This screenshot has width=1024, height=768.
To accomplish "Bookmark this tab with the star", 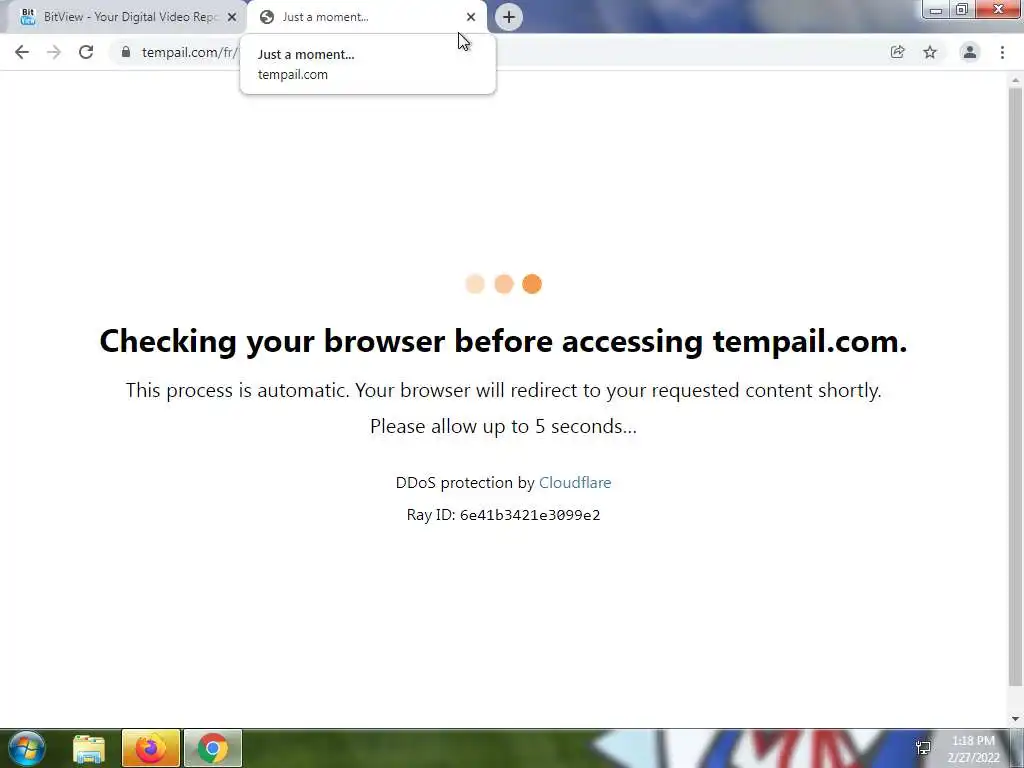I will click(x=930, y=52).
